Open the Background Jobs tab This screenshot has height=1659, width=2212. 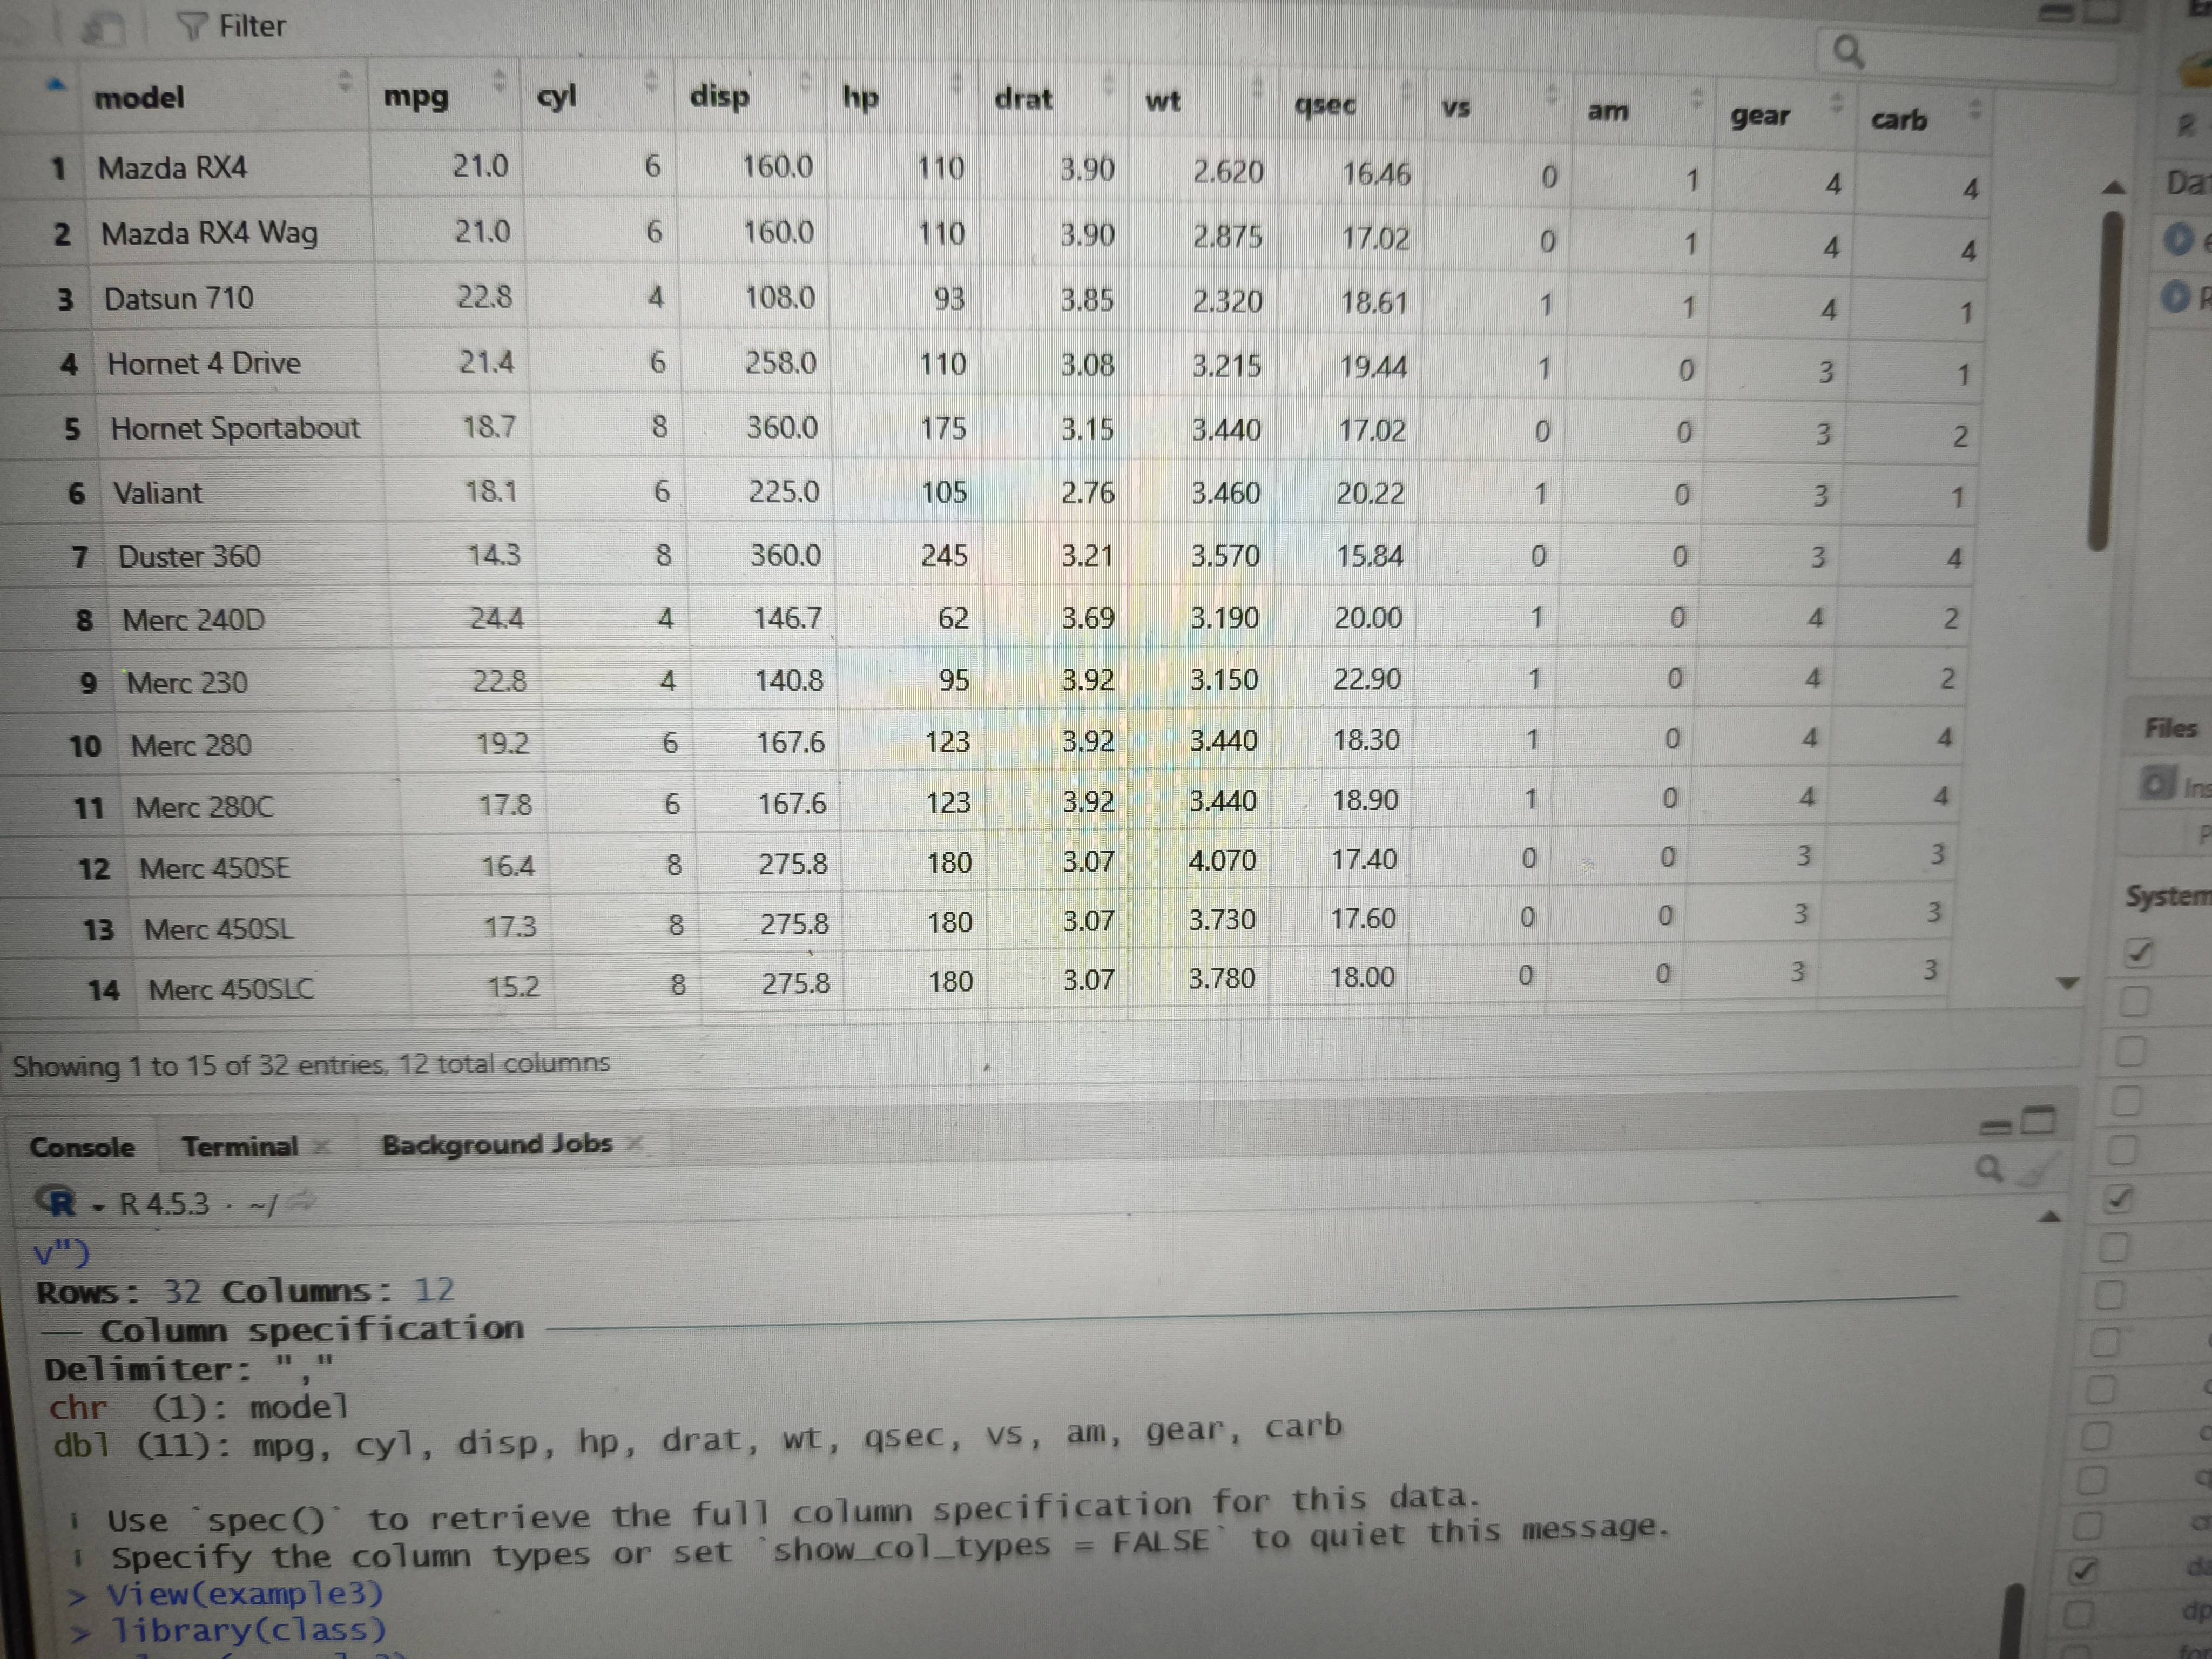click(497, 1144)
